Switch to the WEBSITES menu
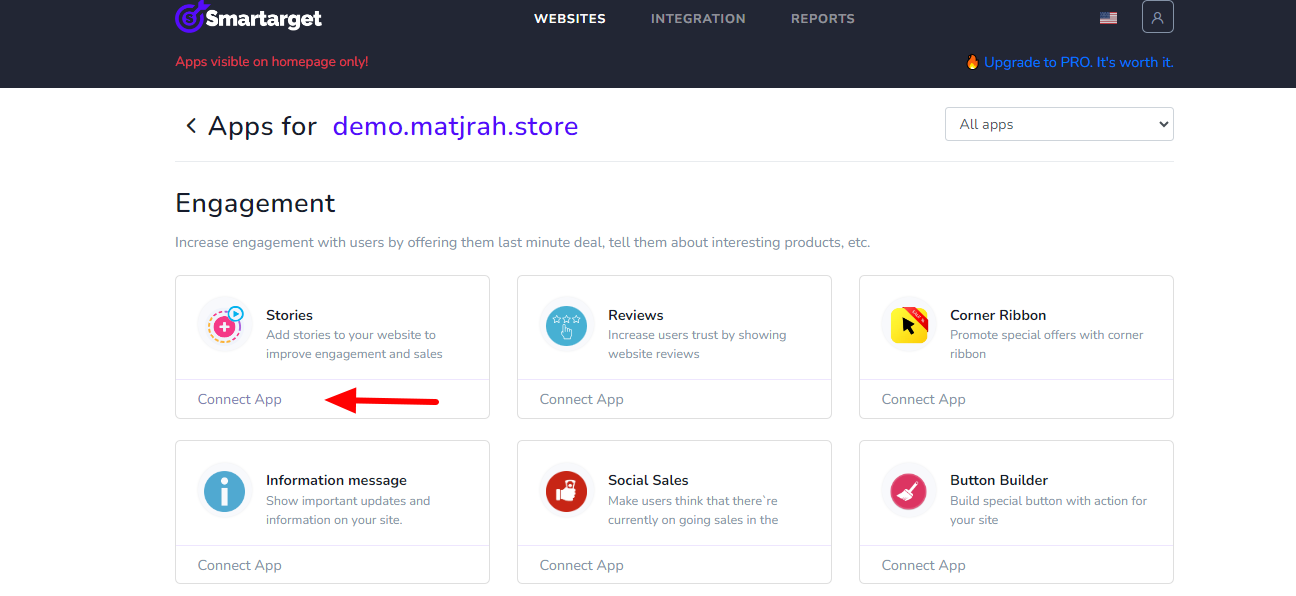1296x596 pixels. coord(570,18)
